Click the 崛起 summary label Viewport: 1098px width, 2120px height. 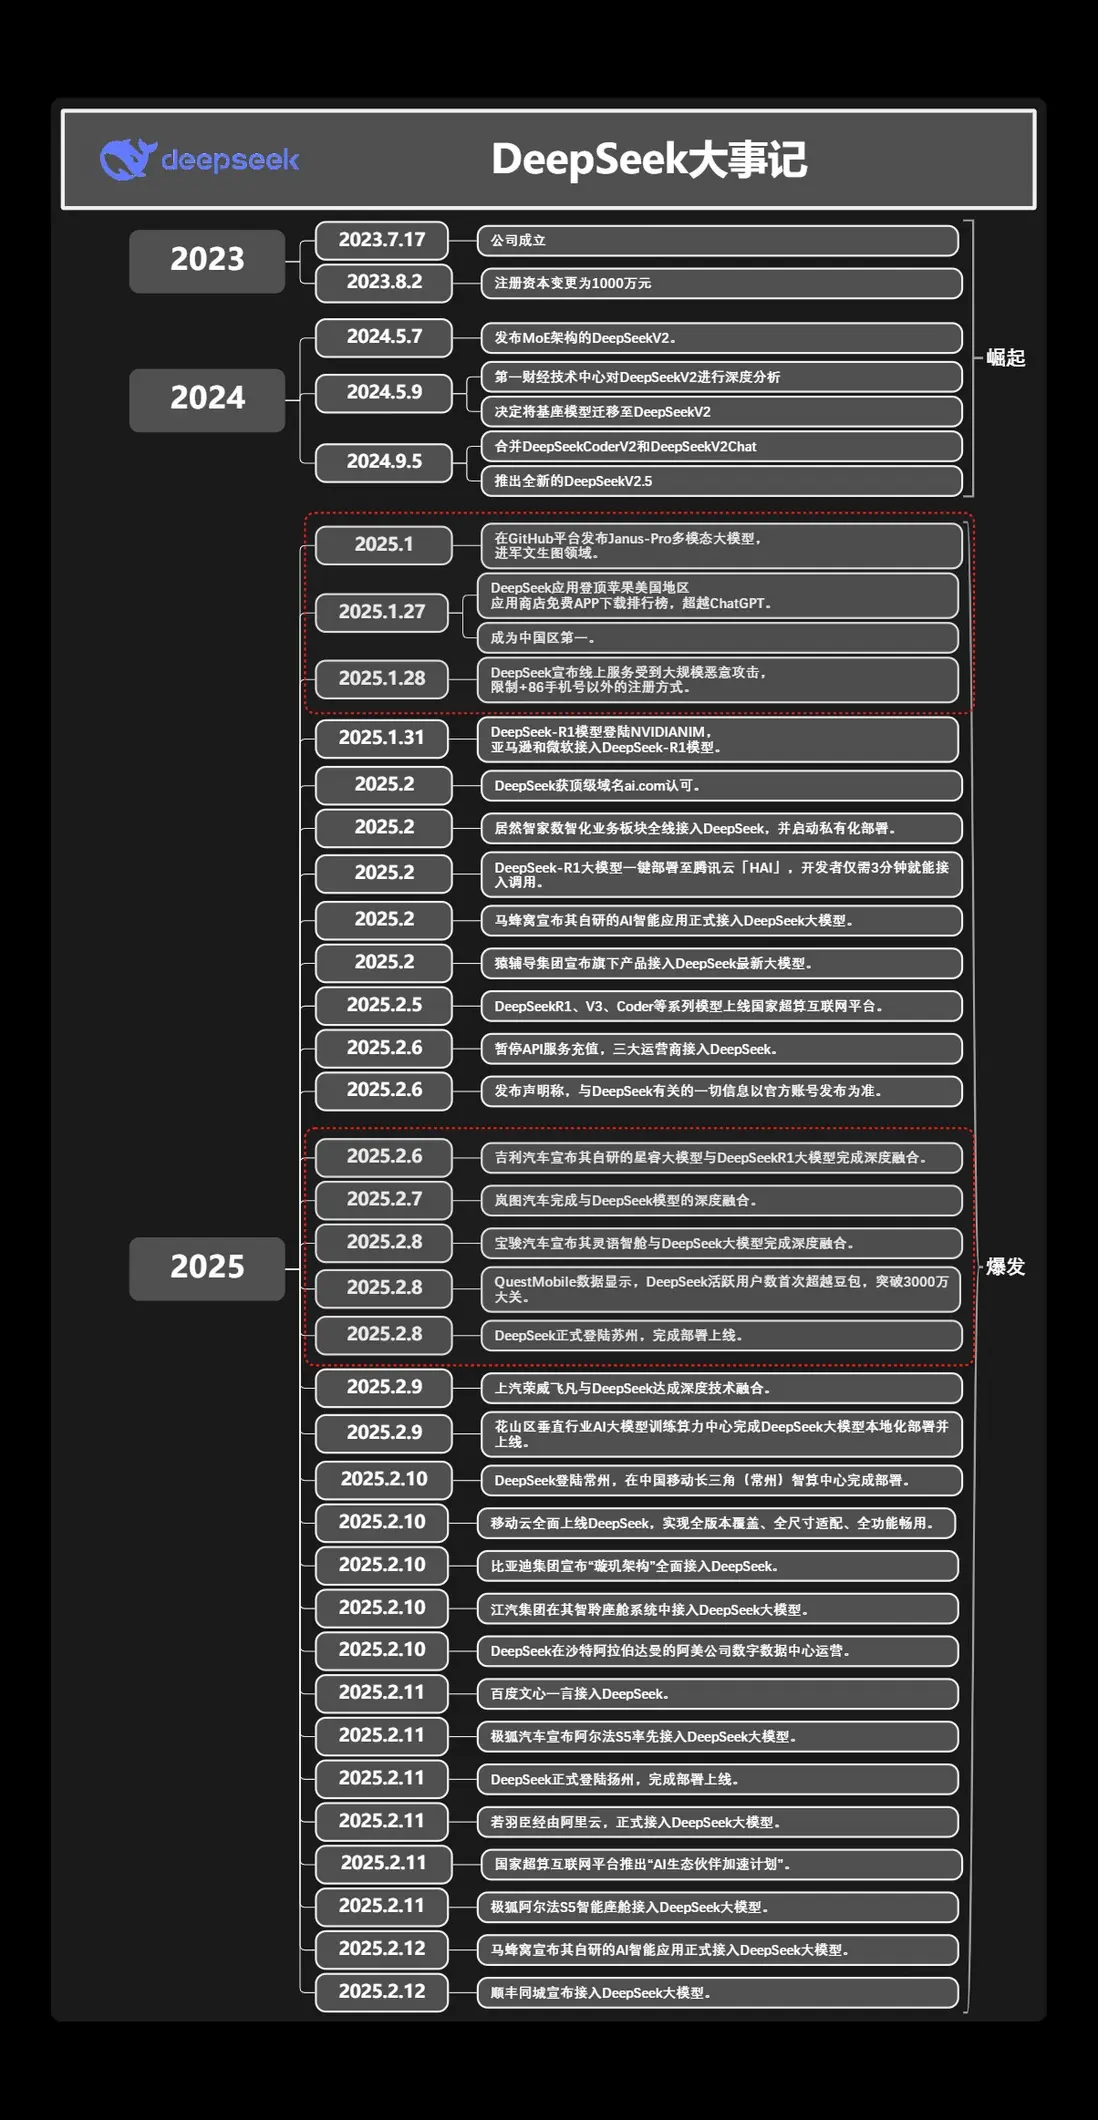pos(1006,358)
